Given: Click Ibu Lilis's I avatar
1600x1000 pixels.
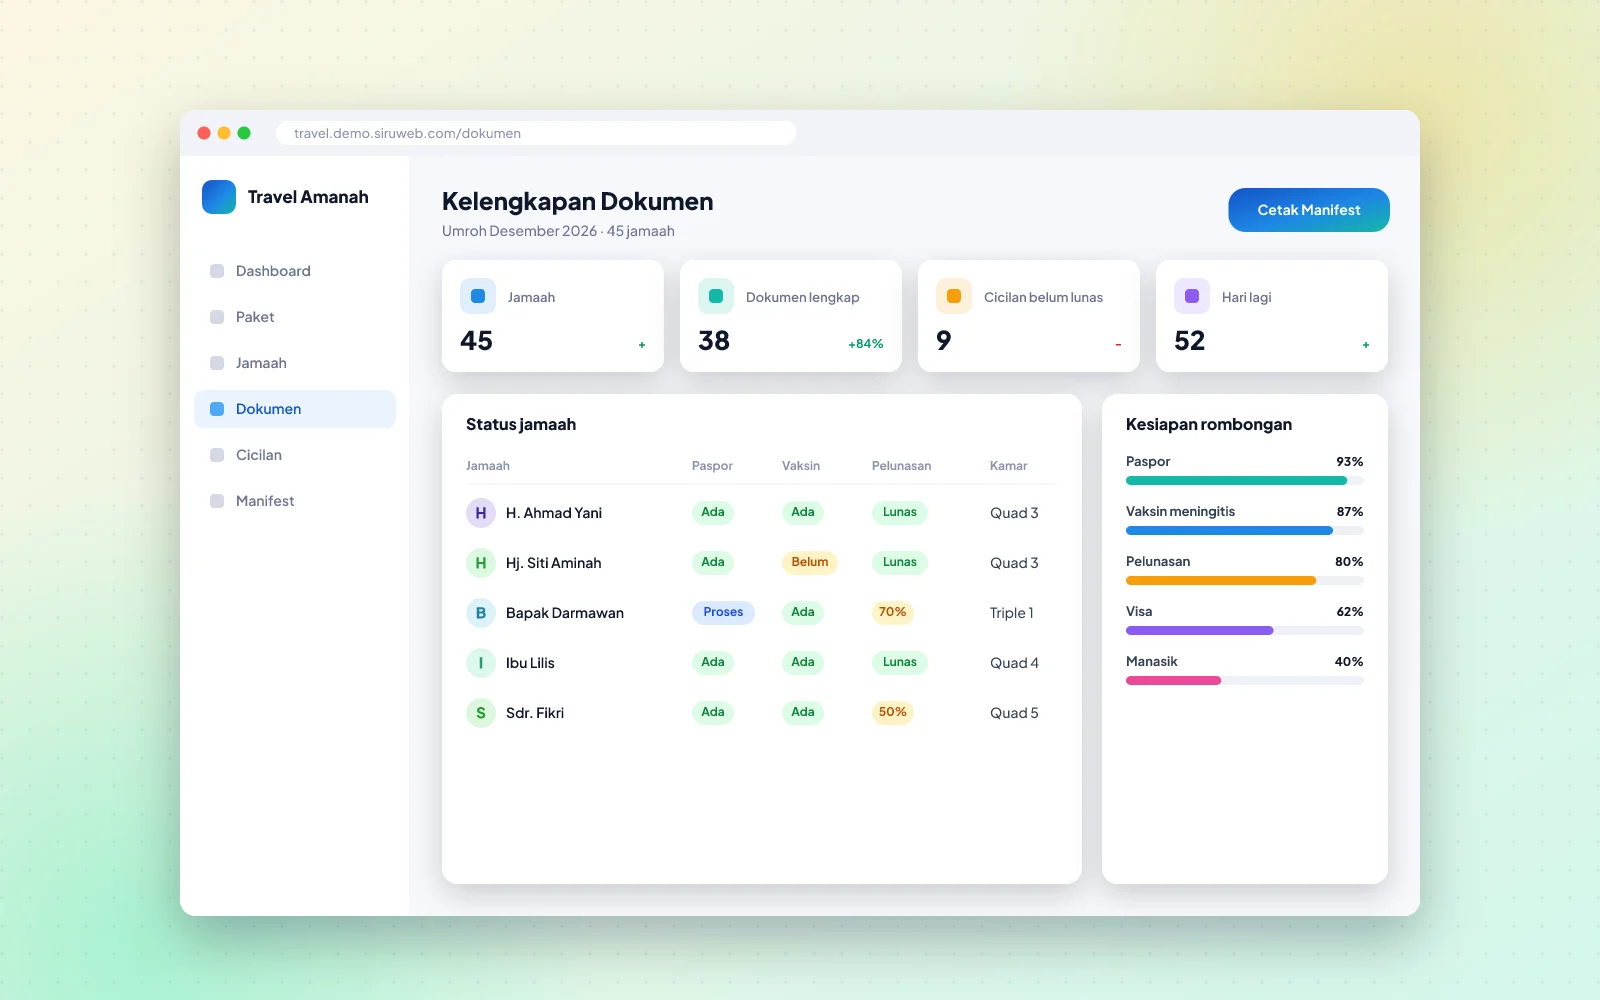Looking at the screenshot, I should click(481, 663).
